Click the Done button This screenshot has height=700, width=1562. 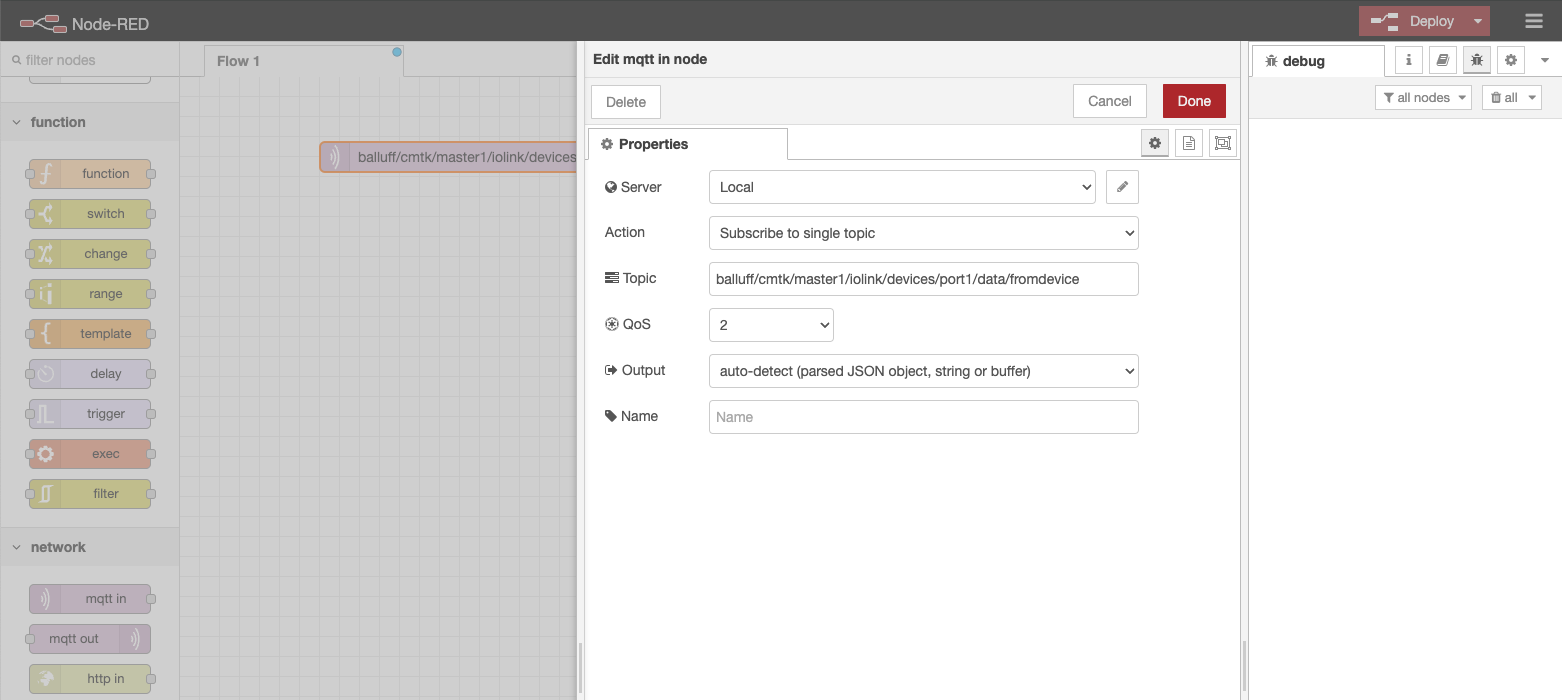(x=1194, y=101)
